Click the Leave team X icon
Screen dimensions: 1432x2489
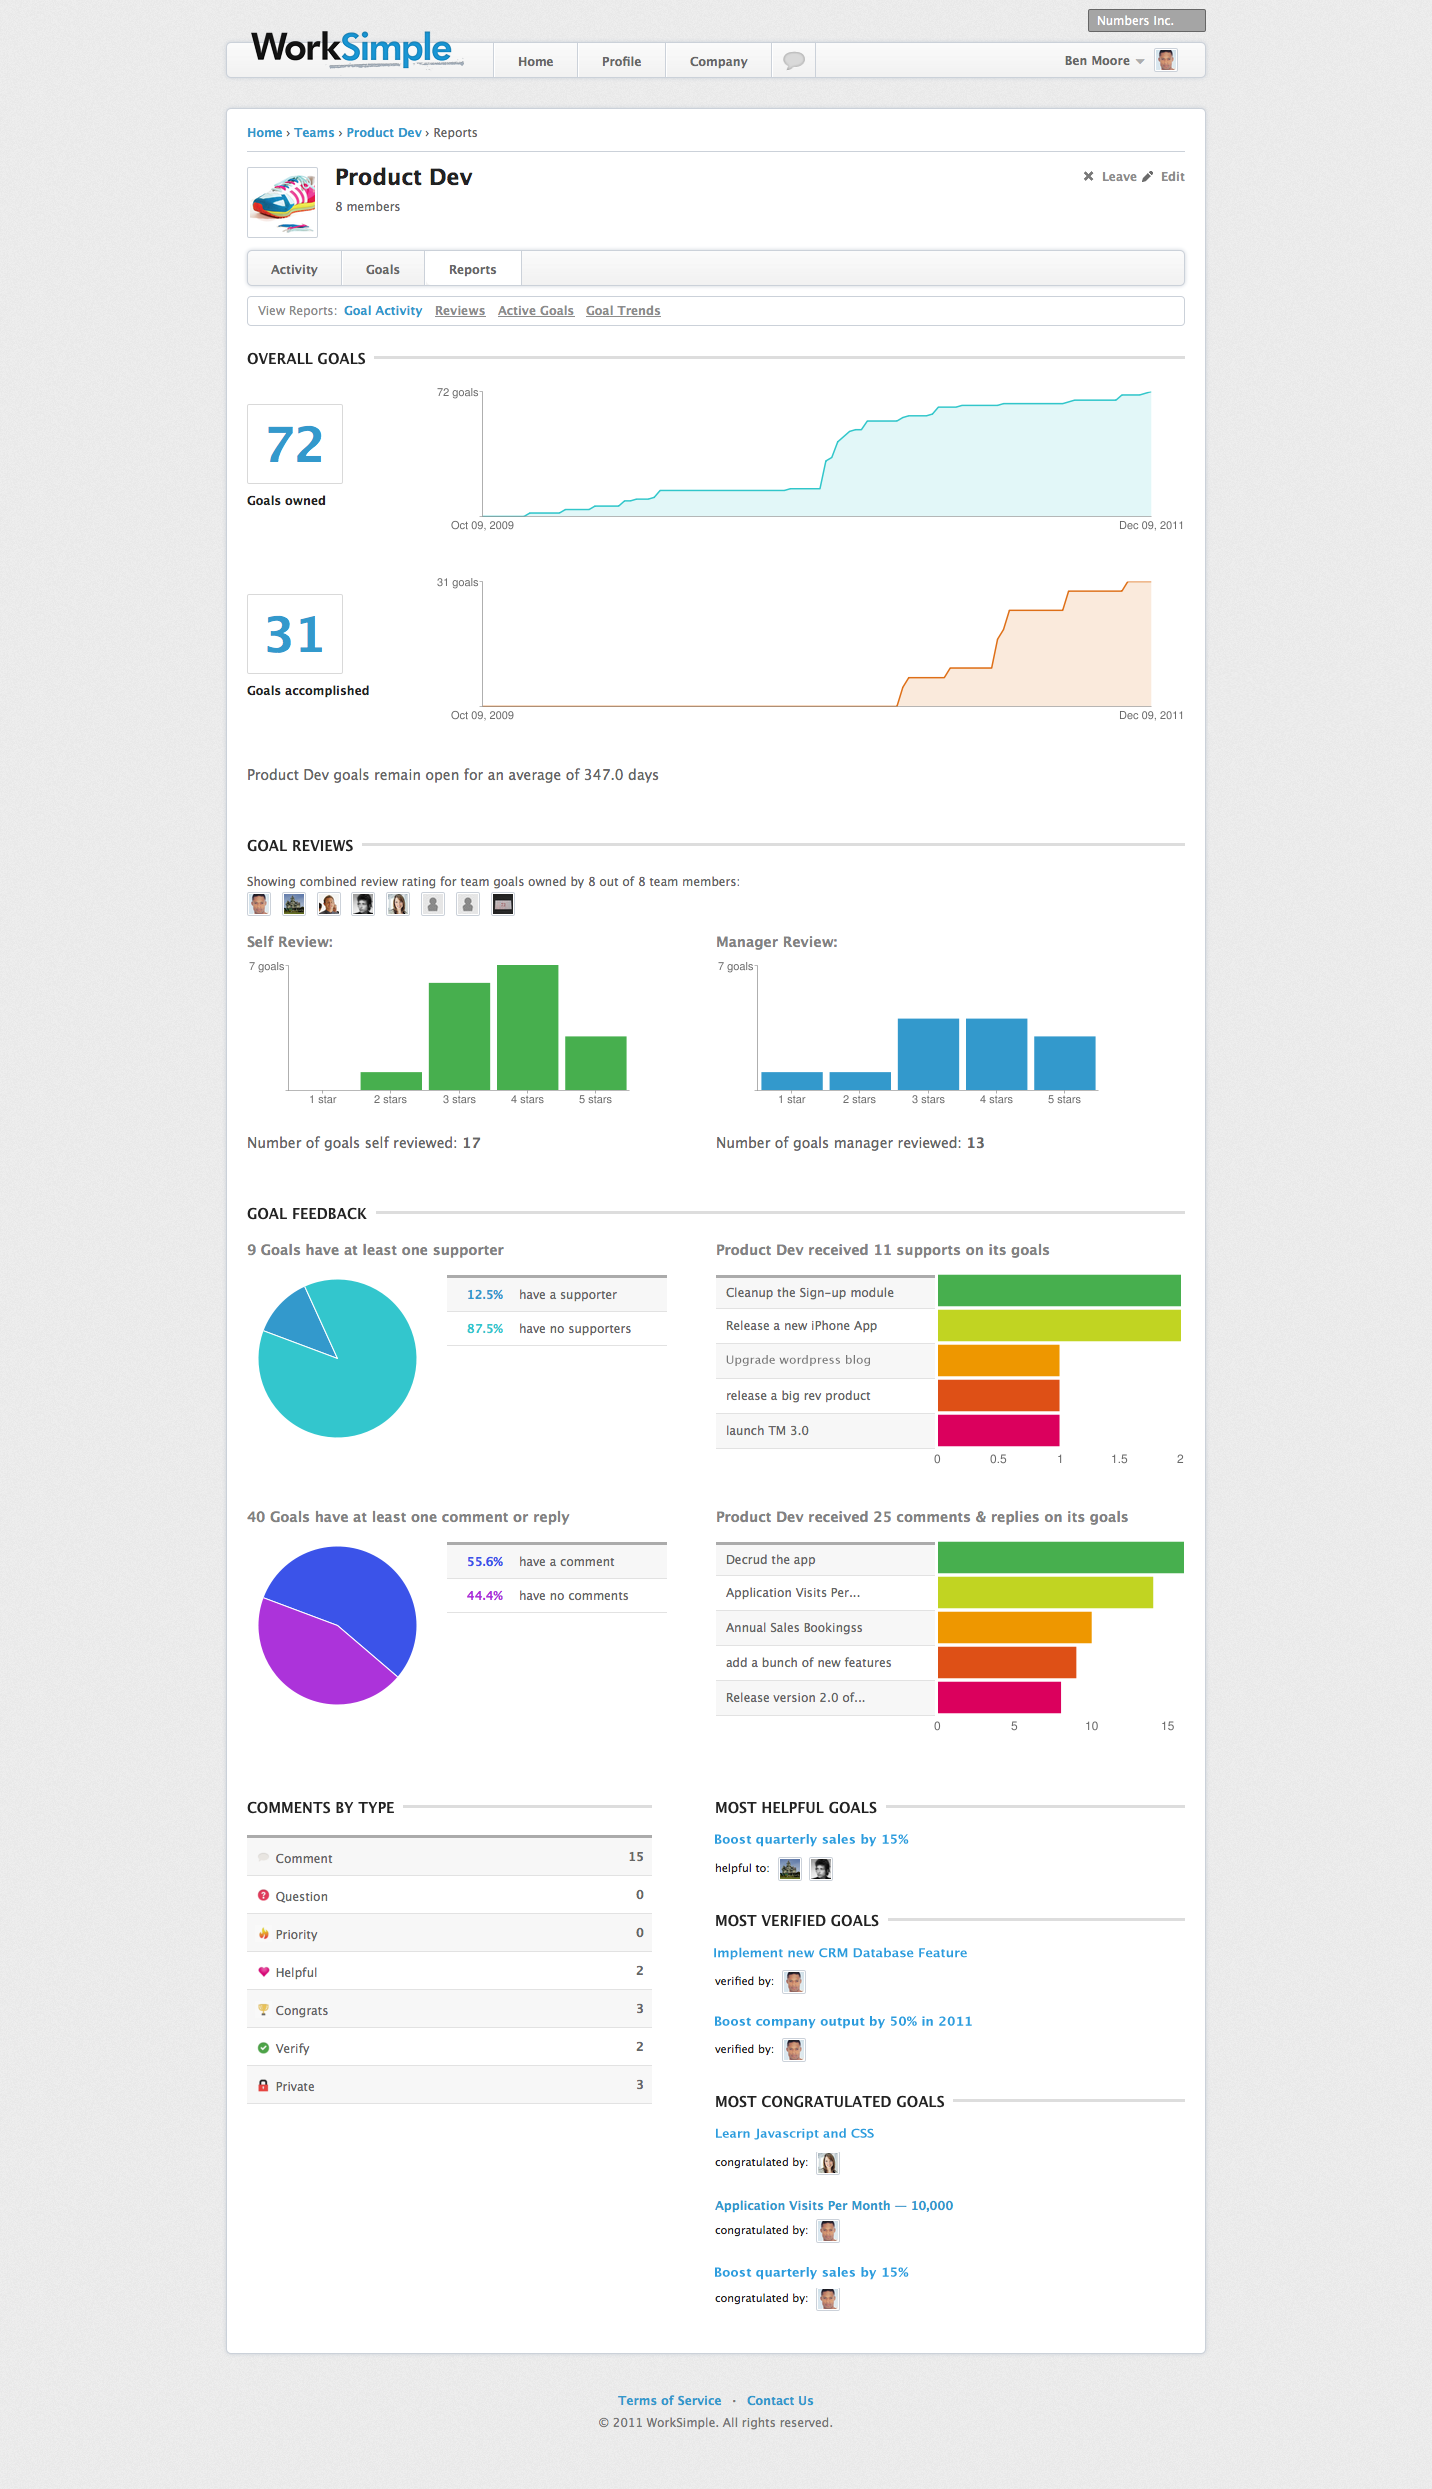pyautogui.click(x=1088, y=176)
